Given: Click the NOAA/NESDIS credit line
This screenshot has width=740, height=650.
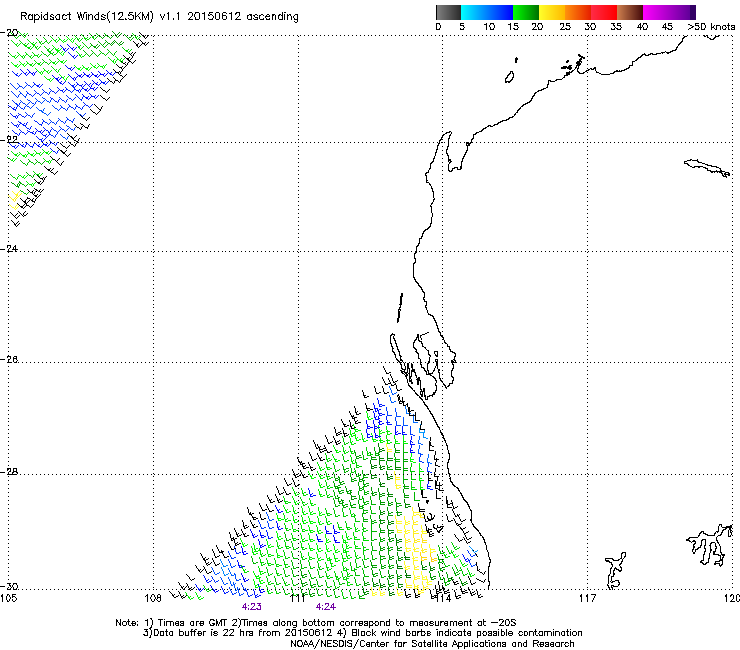Looking at the screenshot, I should (x=432, y=644).
